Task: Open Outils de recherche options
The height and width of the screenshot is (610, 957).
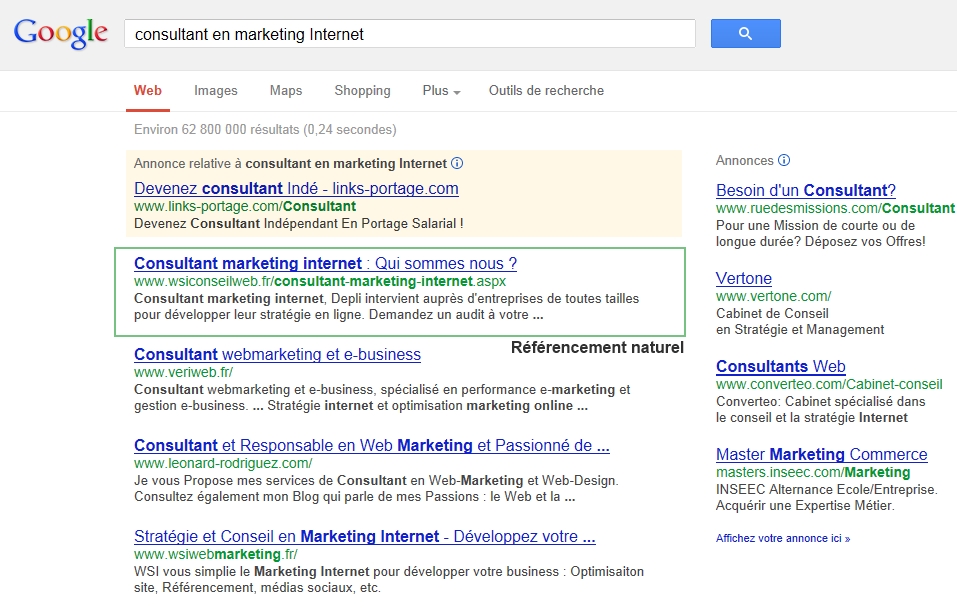Action: [x=546, y=91]
